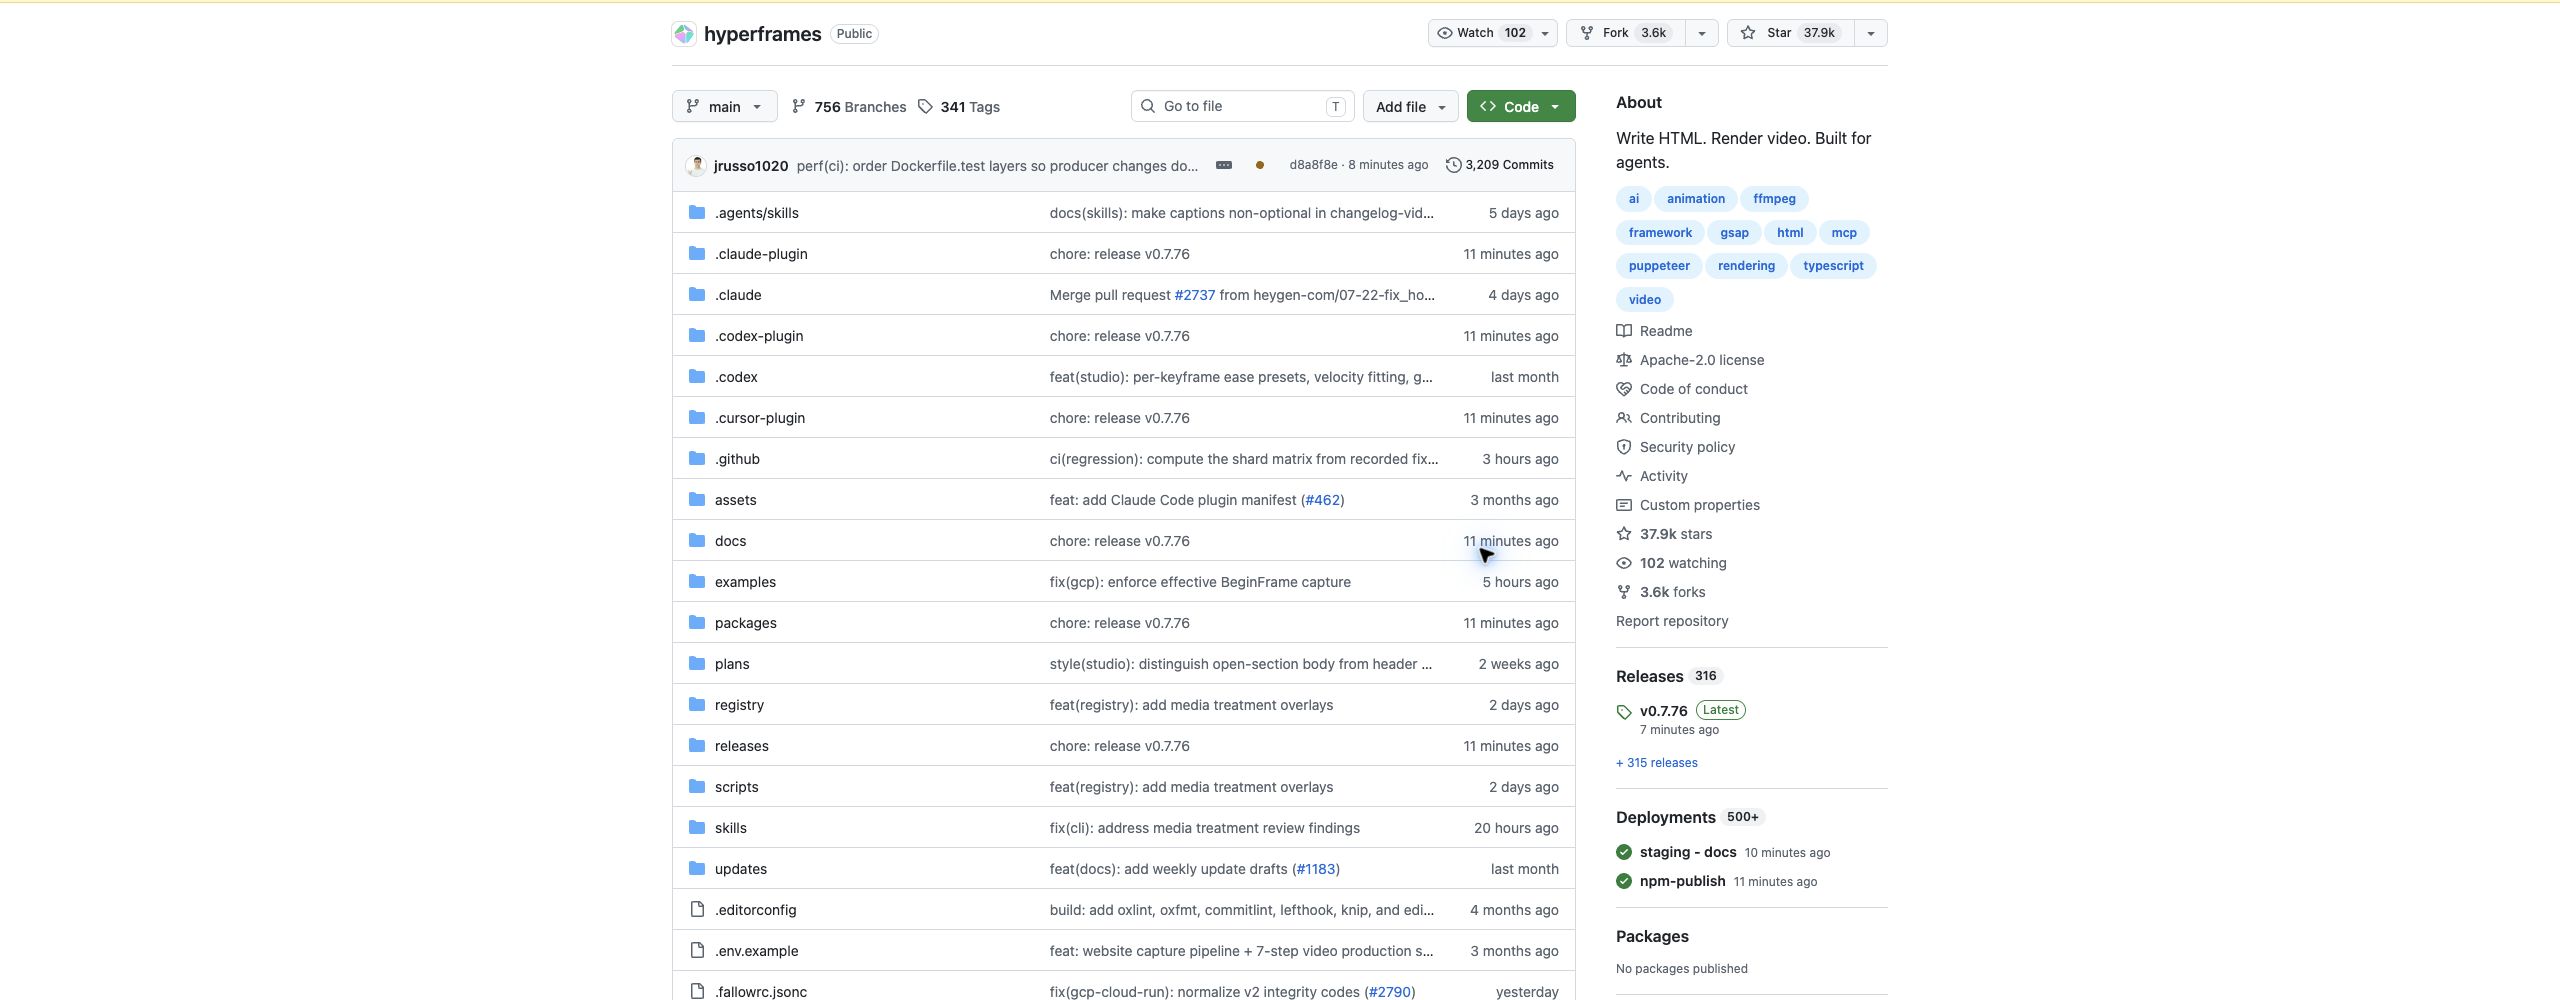Click jrusso1020 author avatar
Viewport: 2560px width, 1000px height.
point(696,165)
